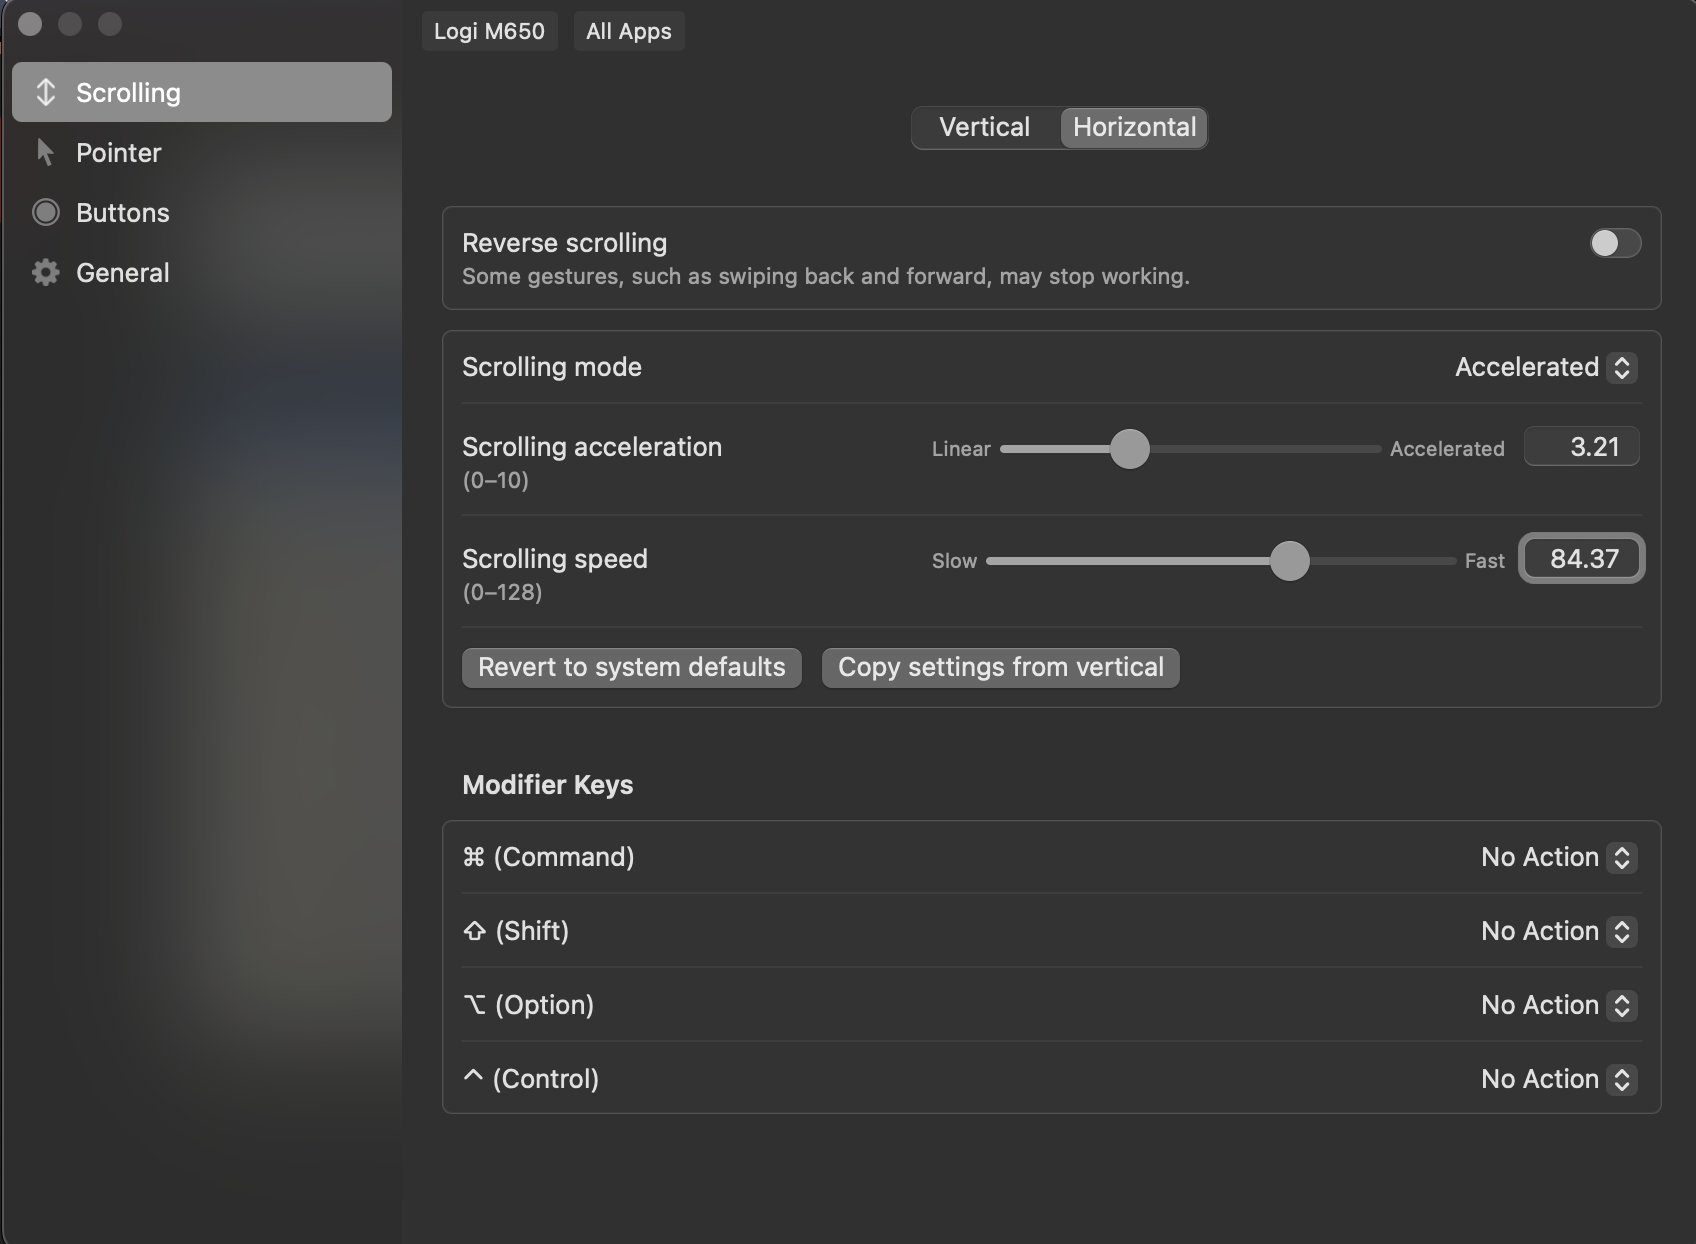1696x1244 pixels.
Task: Open the Pointer settings section
Action: pos(202,152)
